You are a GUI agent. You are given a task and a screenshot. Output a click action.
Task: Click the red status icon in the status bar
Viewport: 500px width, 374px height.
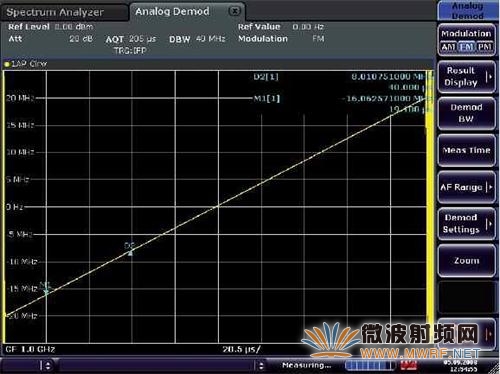pos(409,366)
